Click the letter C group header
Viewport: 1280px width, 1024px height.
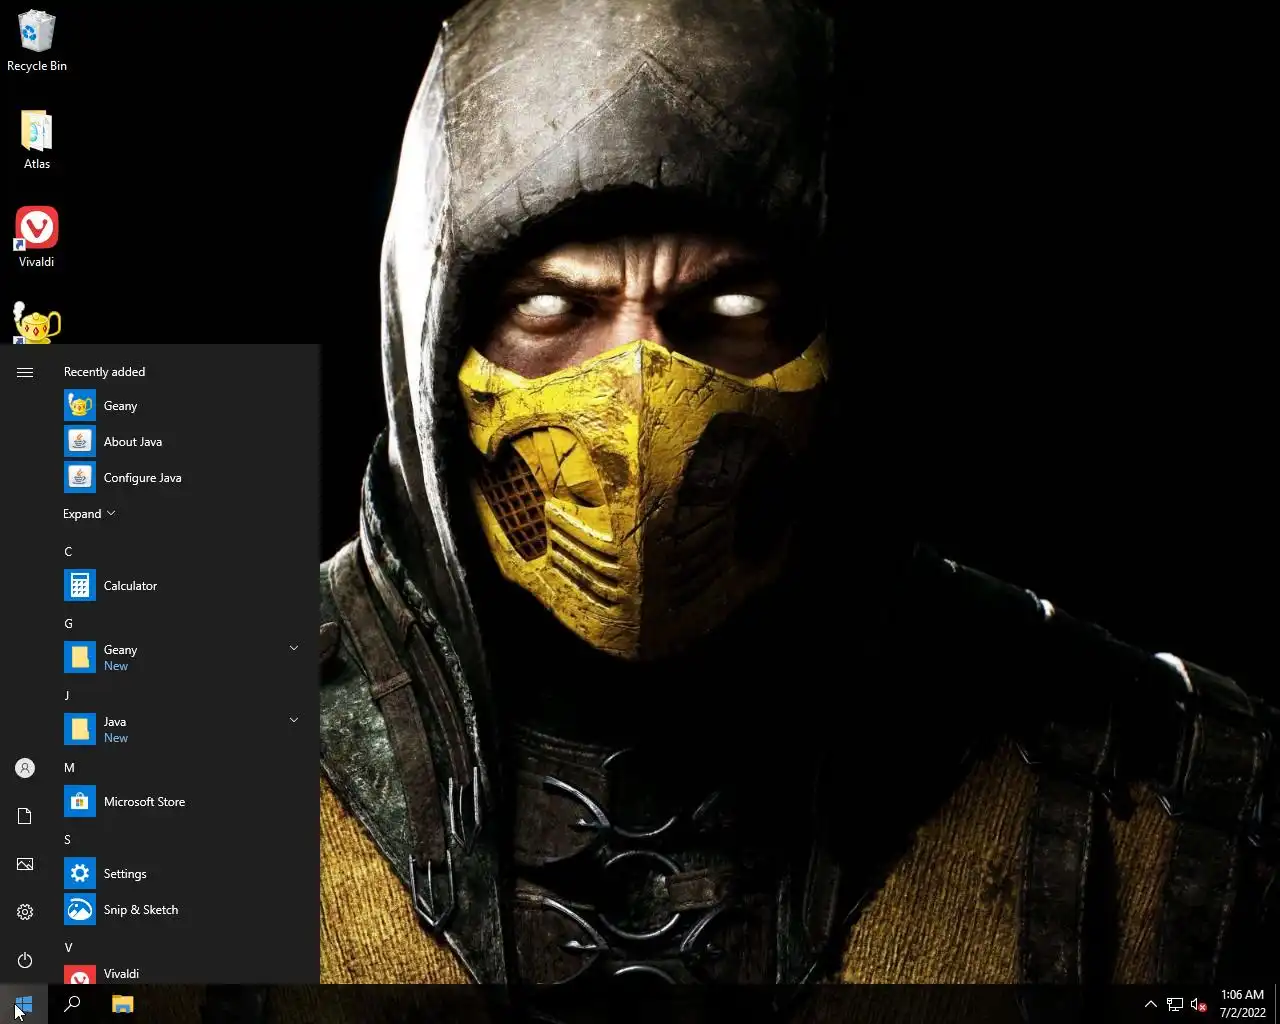coord(68,552)
